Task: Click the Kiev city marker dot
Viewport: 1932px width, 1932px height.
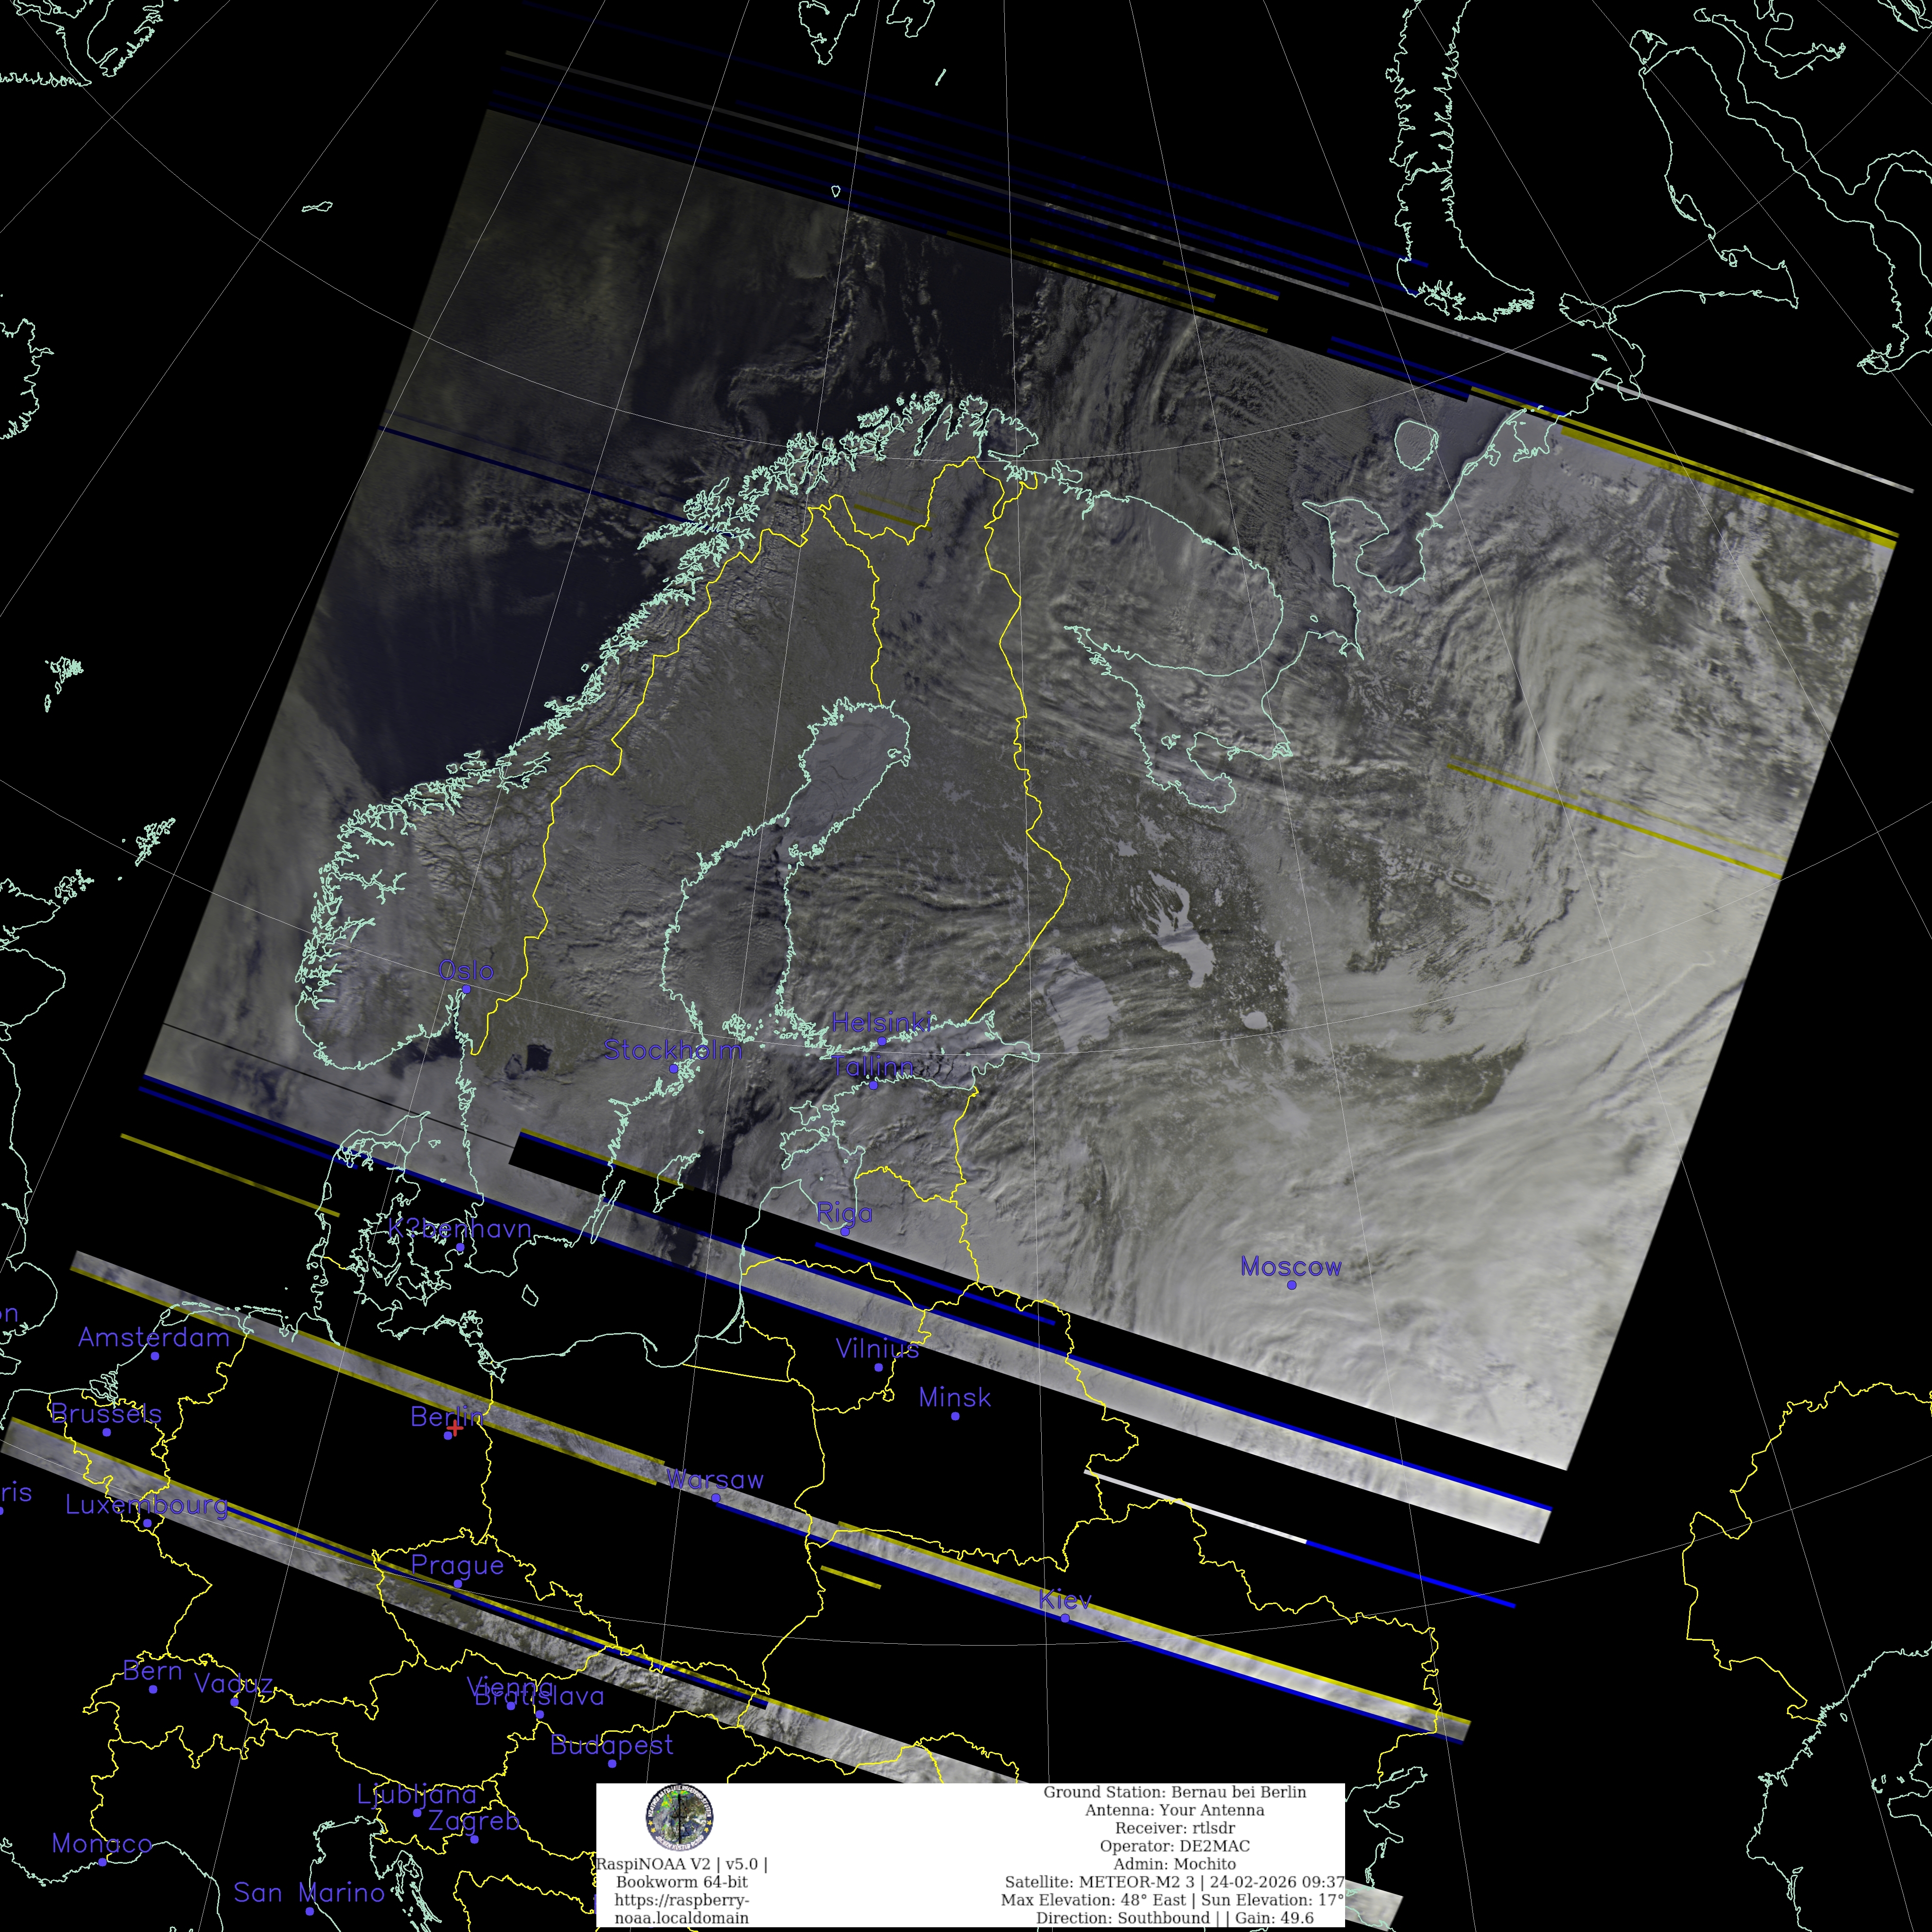Action: (1065, 1618)
